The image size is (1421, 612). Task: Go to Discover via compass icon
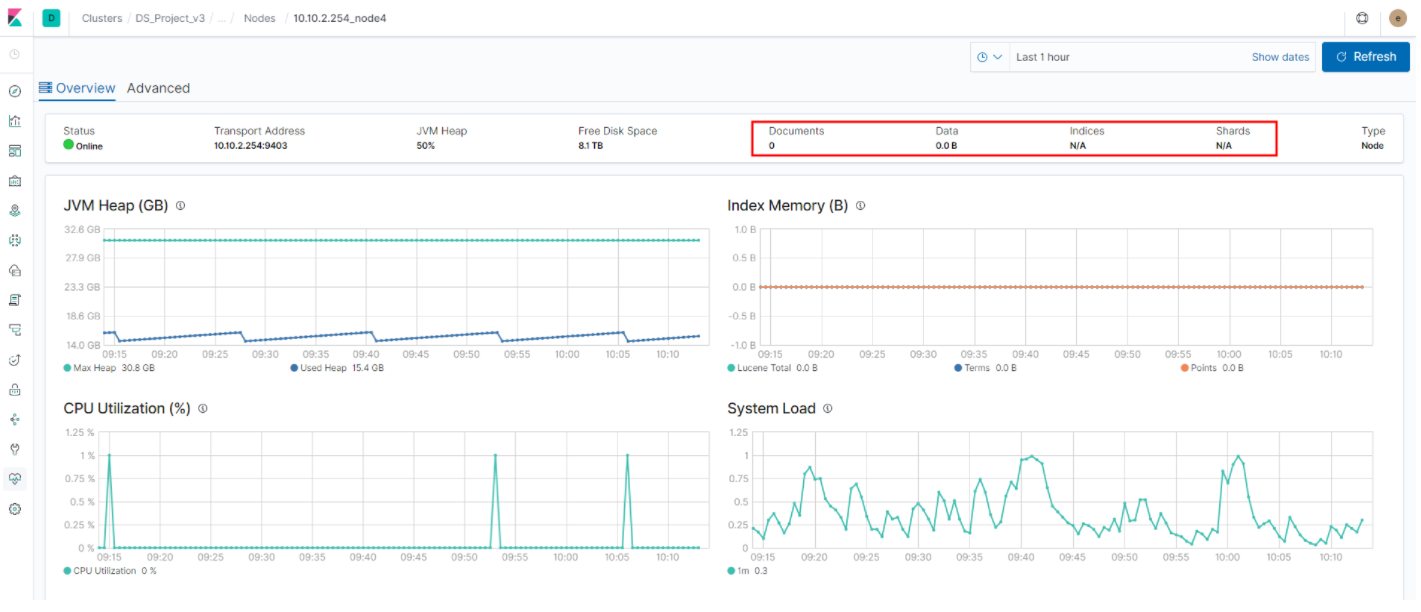15,91
